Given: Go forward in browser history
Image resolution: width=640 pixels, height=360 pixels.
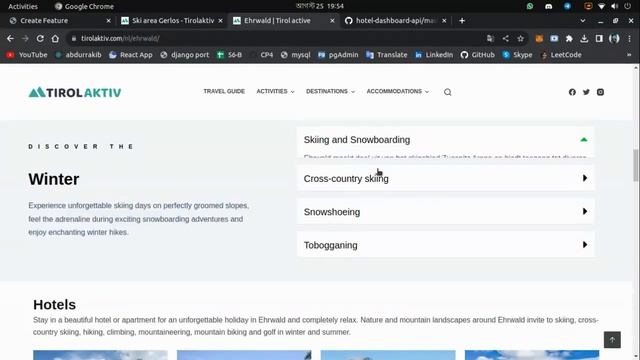Looking at the screenshot, I should click(x=25, y=38).
